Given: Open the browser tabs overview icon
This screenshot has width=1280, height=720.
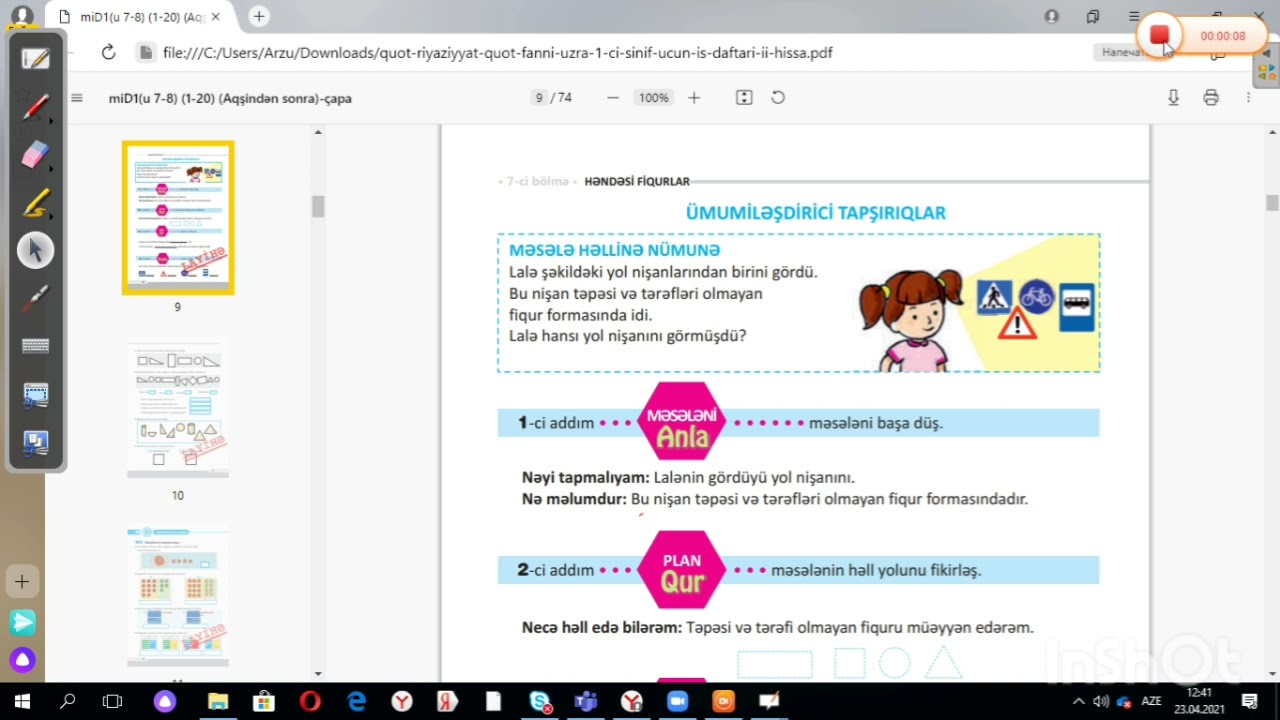Looking at the screenshot, I should click(1093, 16).
